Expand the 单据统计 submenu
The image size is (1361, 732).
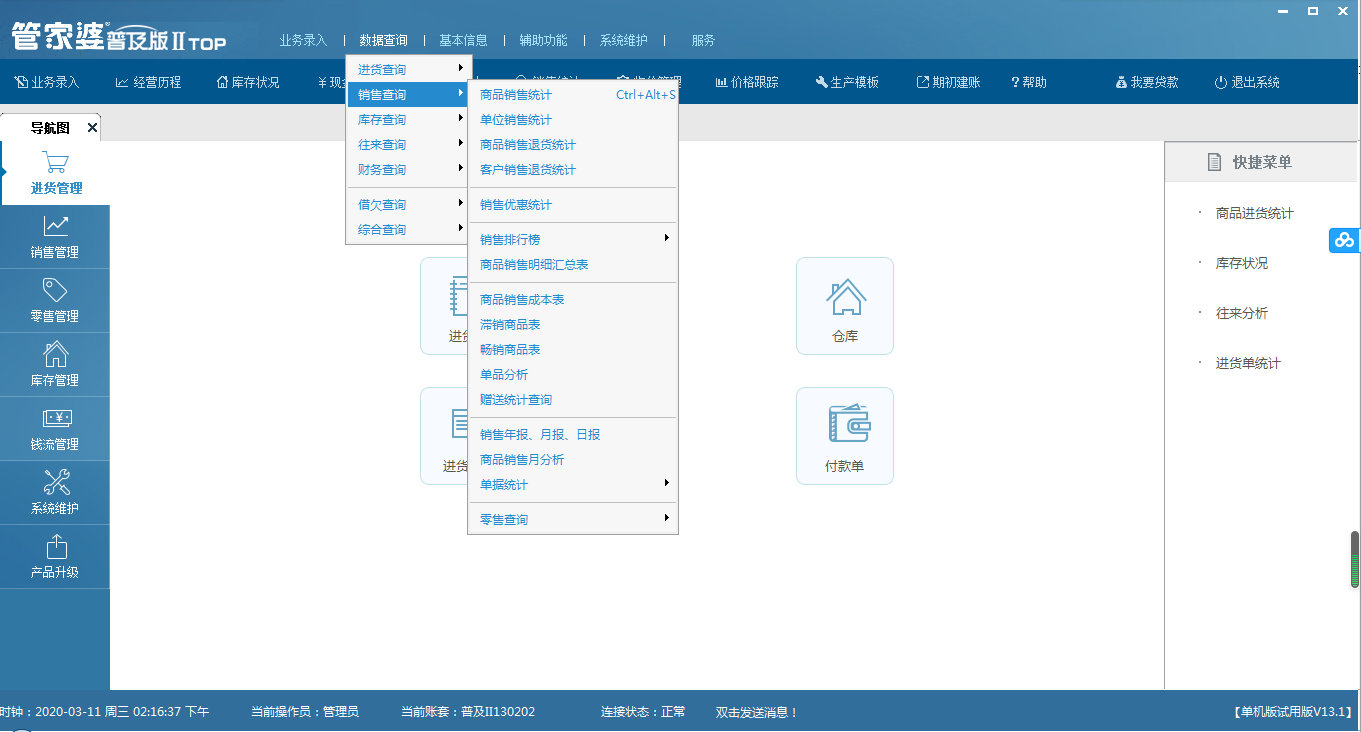click(573, 485)
